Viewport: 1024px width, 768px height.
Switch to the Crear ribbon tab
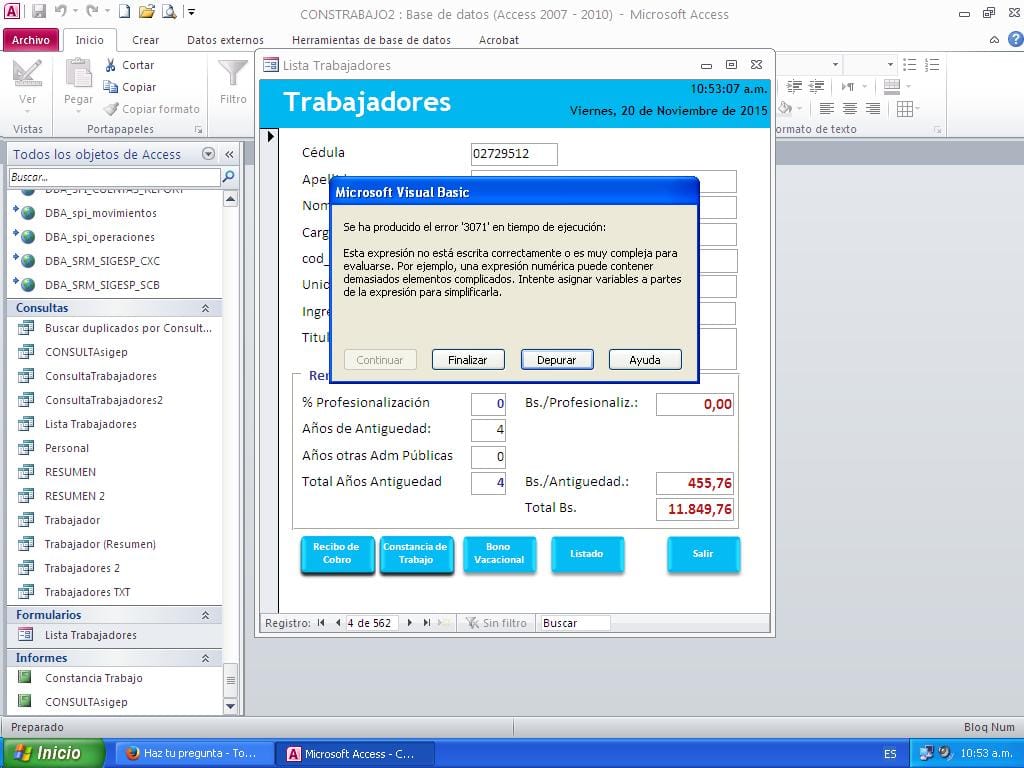coord(147,40)
